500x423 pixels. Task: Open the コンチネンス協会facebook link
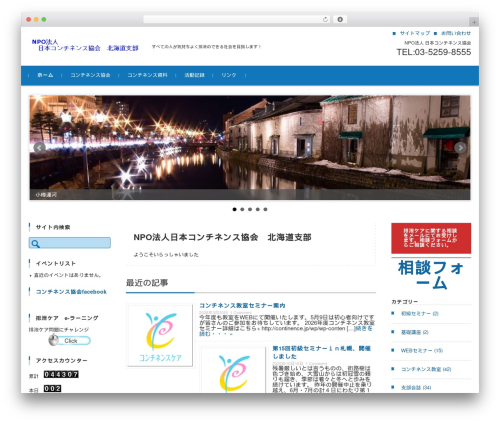pyautogui.click(x=71, y=292)
